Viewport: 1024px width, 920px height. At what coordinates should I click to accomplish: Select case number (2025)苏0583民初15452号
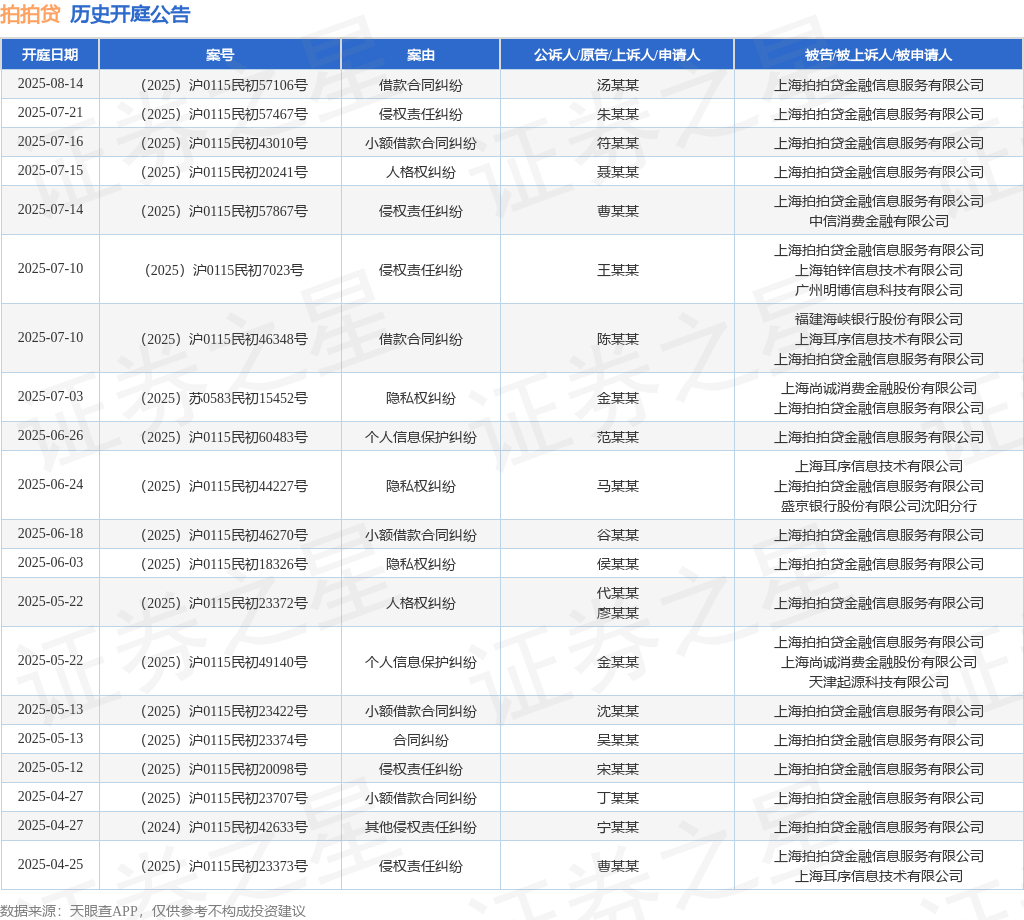(x=220, y=398)
